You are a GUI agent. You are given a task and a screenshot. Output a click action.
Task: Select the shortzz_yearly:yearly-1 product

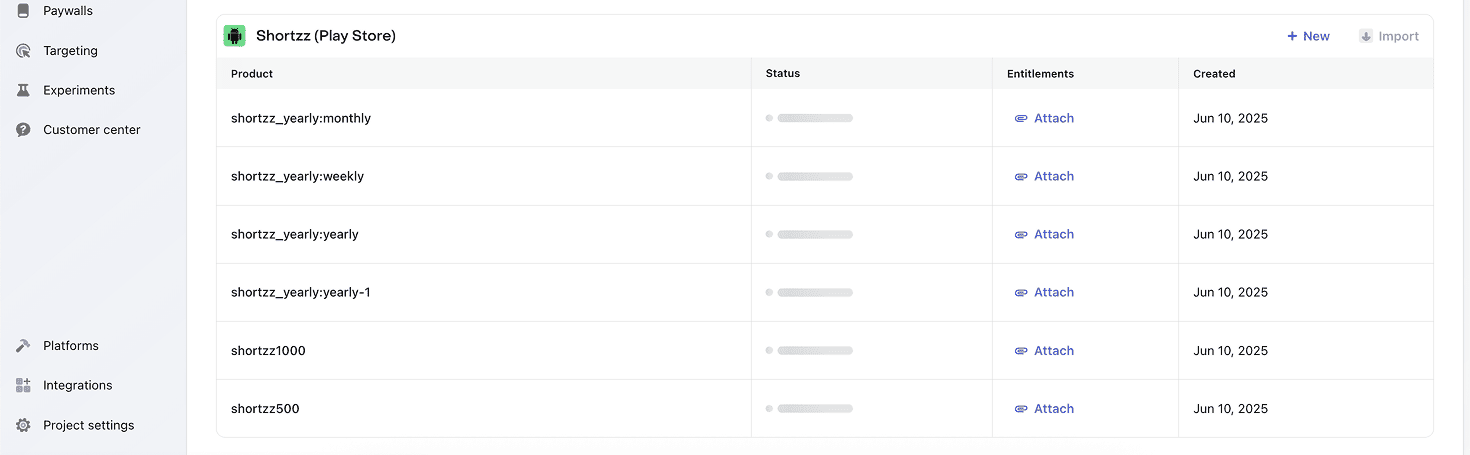pos(301,292)
